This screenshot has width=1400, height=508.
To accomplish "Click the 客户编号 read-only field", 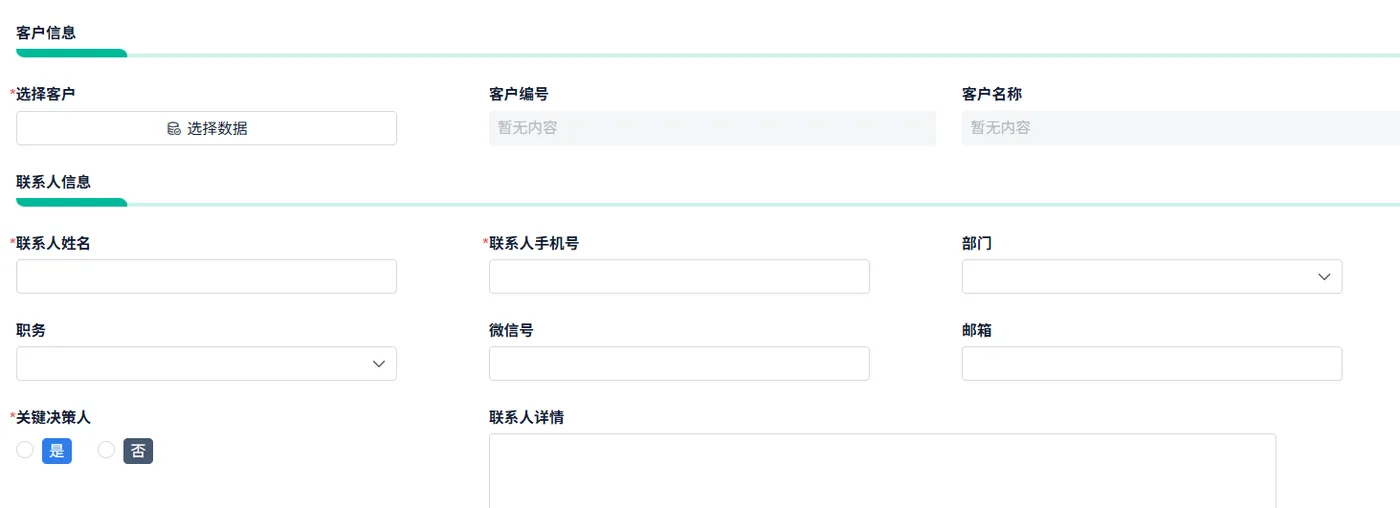I will pos(712,128).
